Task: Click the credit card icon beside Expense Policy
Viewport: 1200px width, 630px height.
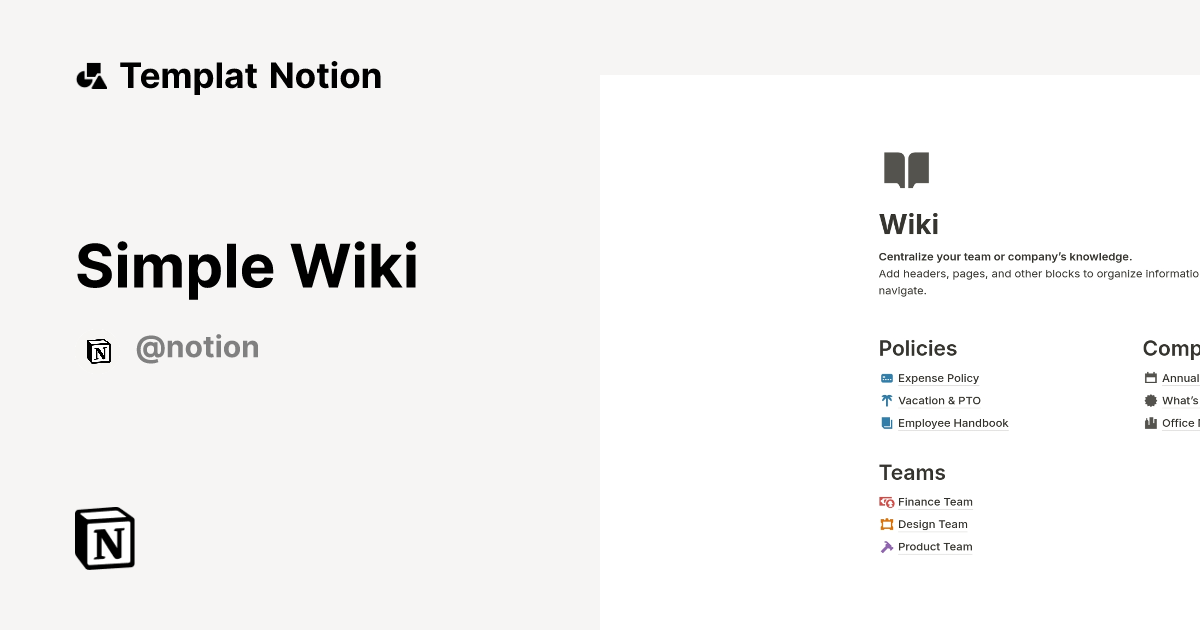Action: coord(886,378)
